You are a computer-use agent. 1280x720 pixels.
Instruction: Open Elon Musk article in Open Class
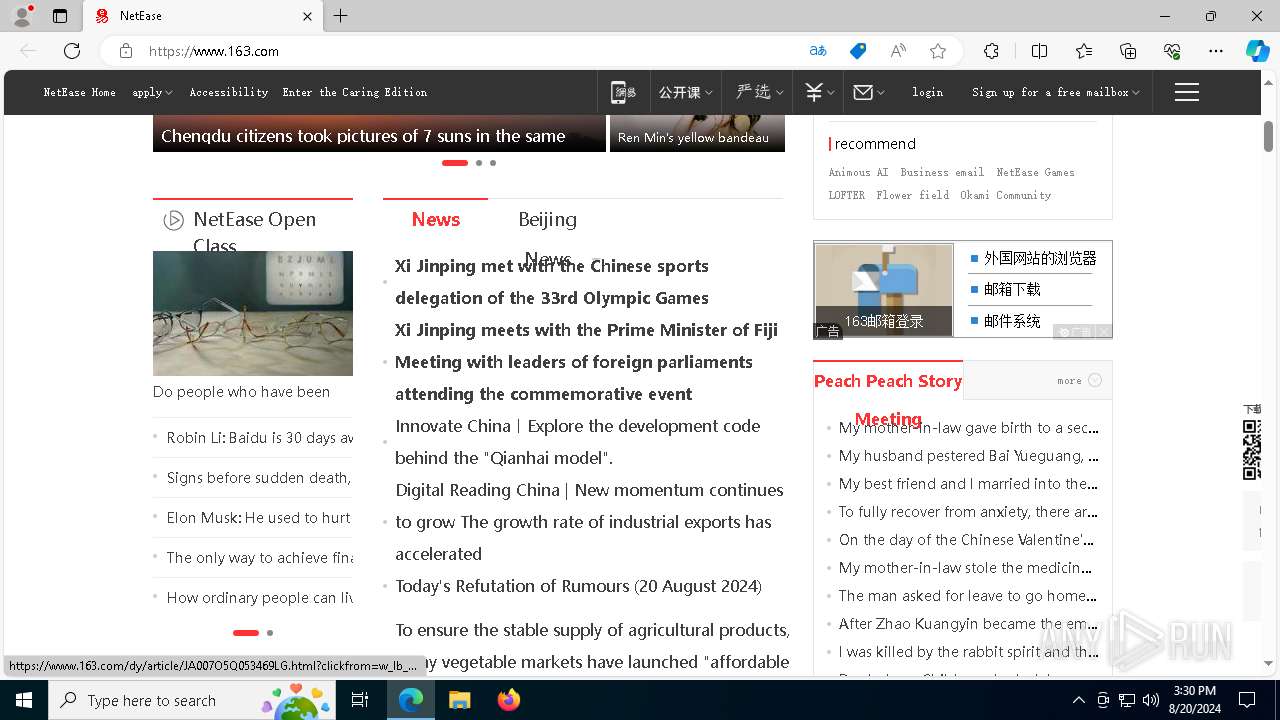pyautogui.click(x=259, y=518)
